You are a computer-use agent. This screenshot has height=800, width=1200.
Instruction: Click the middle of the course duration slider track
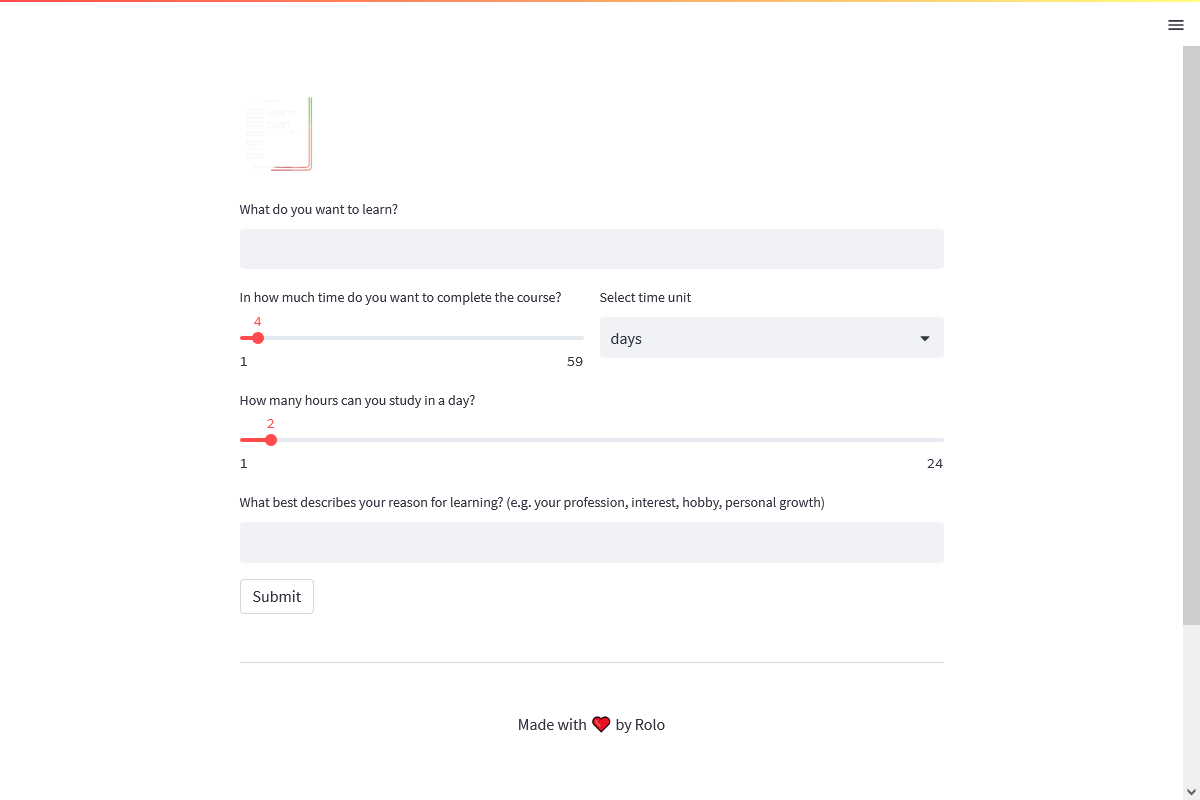pyautogui.click(x=412, y=338)
